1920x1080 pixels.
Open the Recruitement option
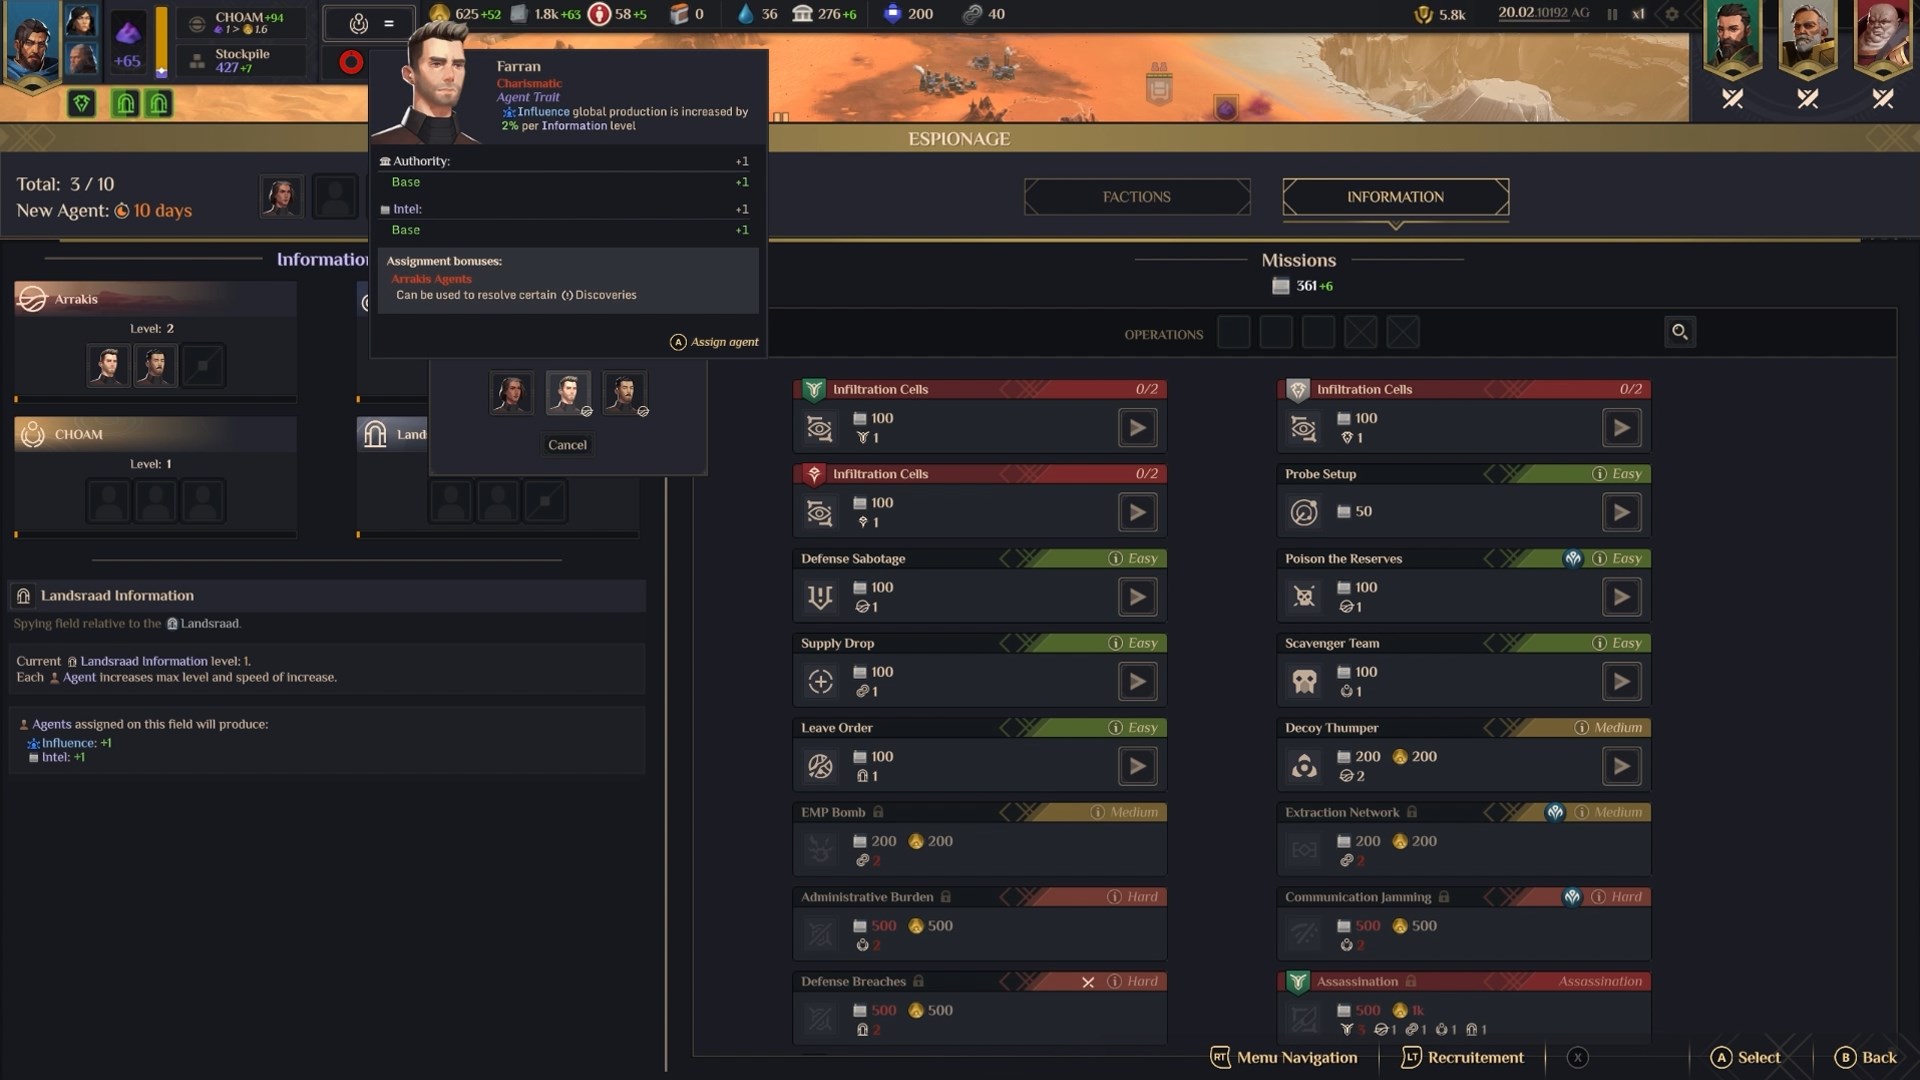(1463, 1057)
